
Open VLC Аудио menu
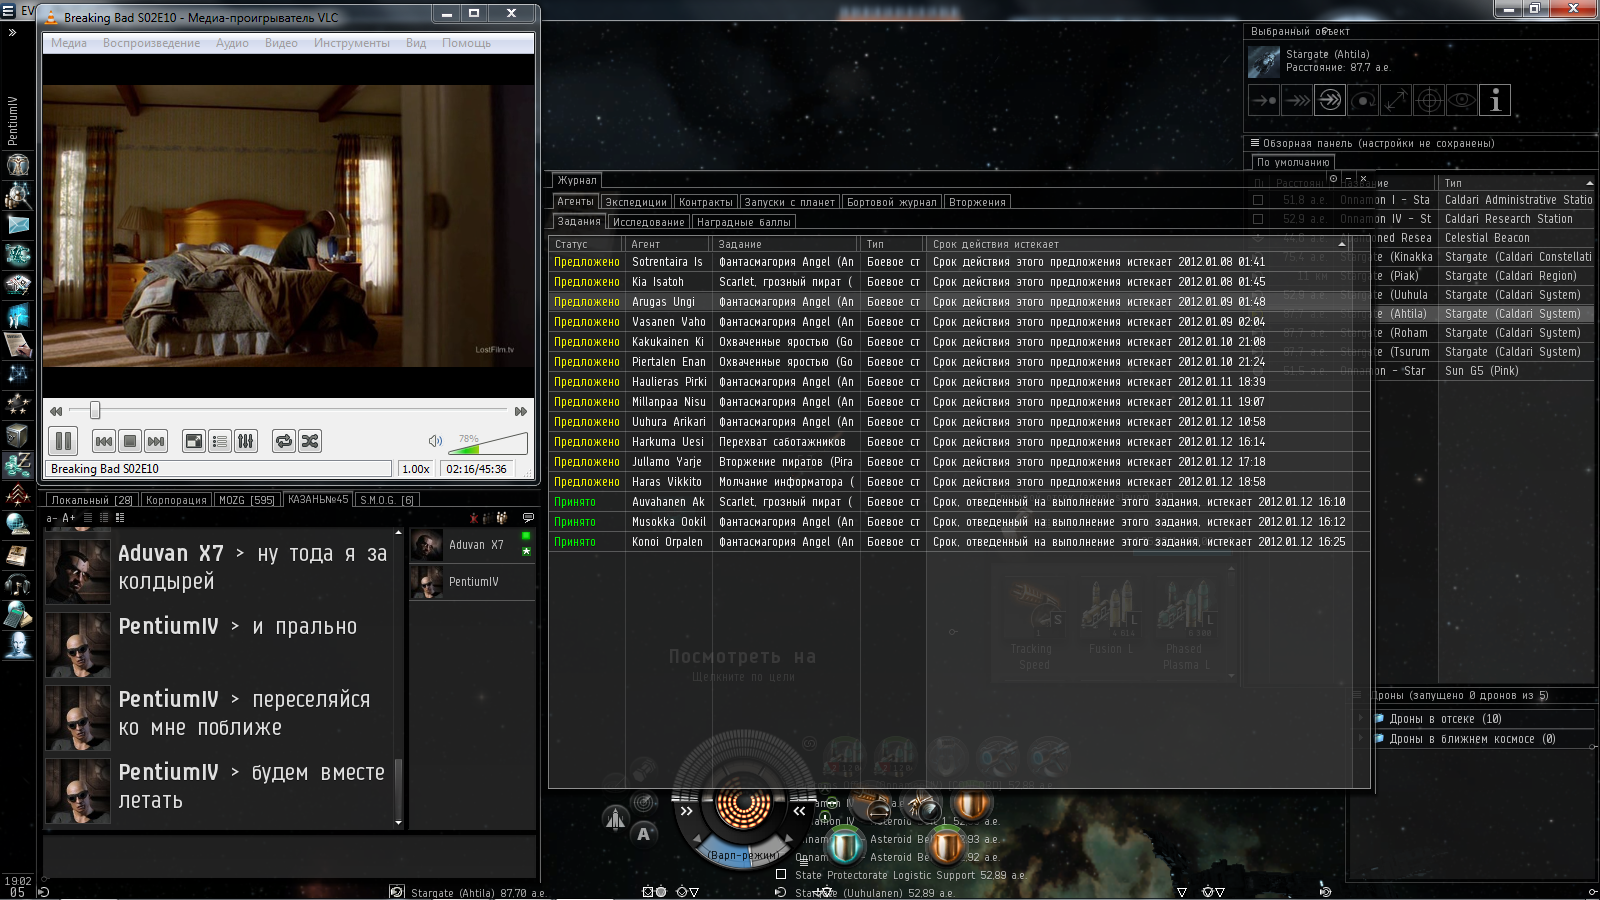tap(232, 43)
